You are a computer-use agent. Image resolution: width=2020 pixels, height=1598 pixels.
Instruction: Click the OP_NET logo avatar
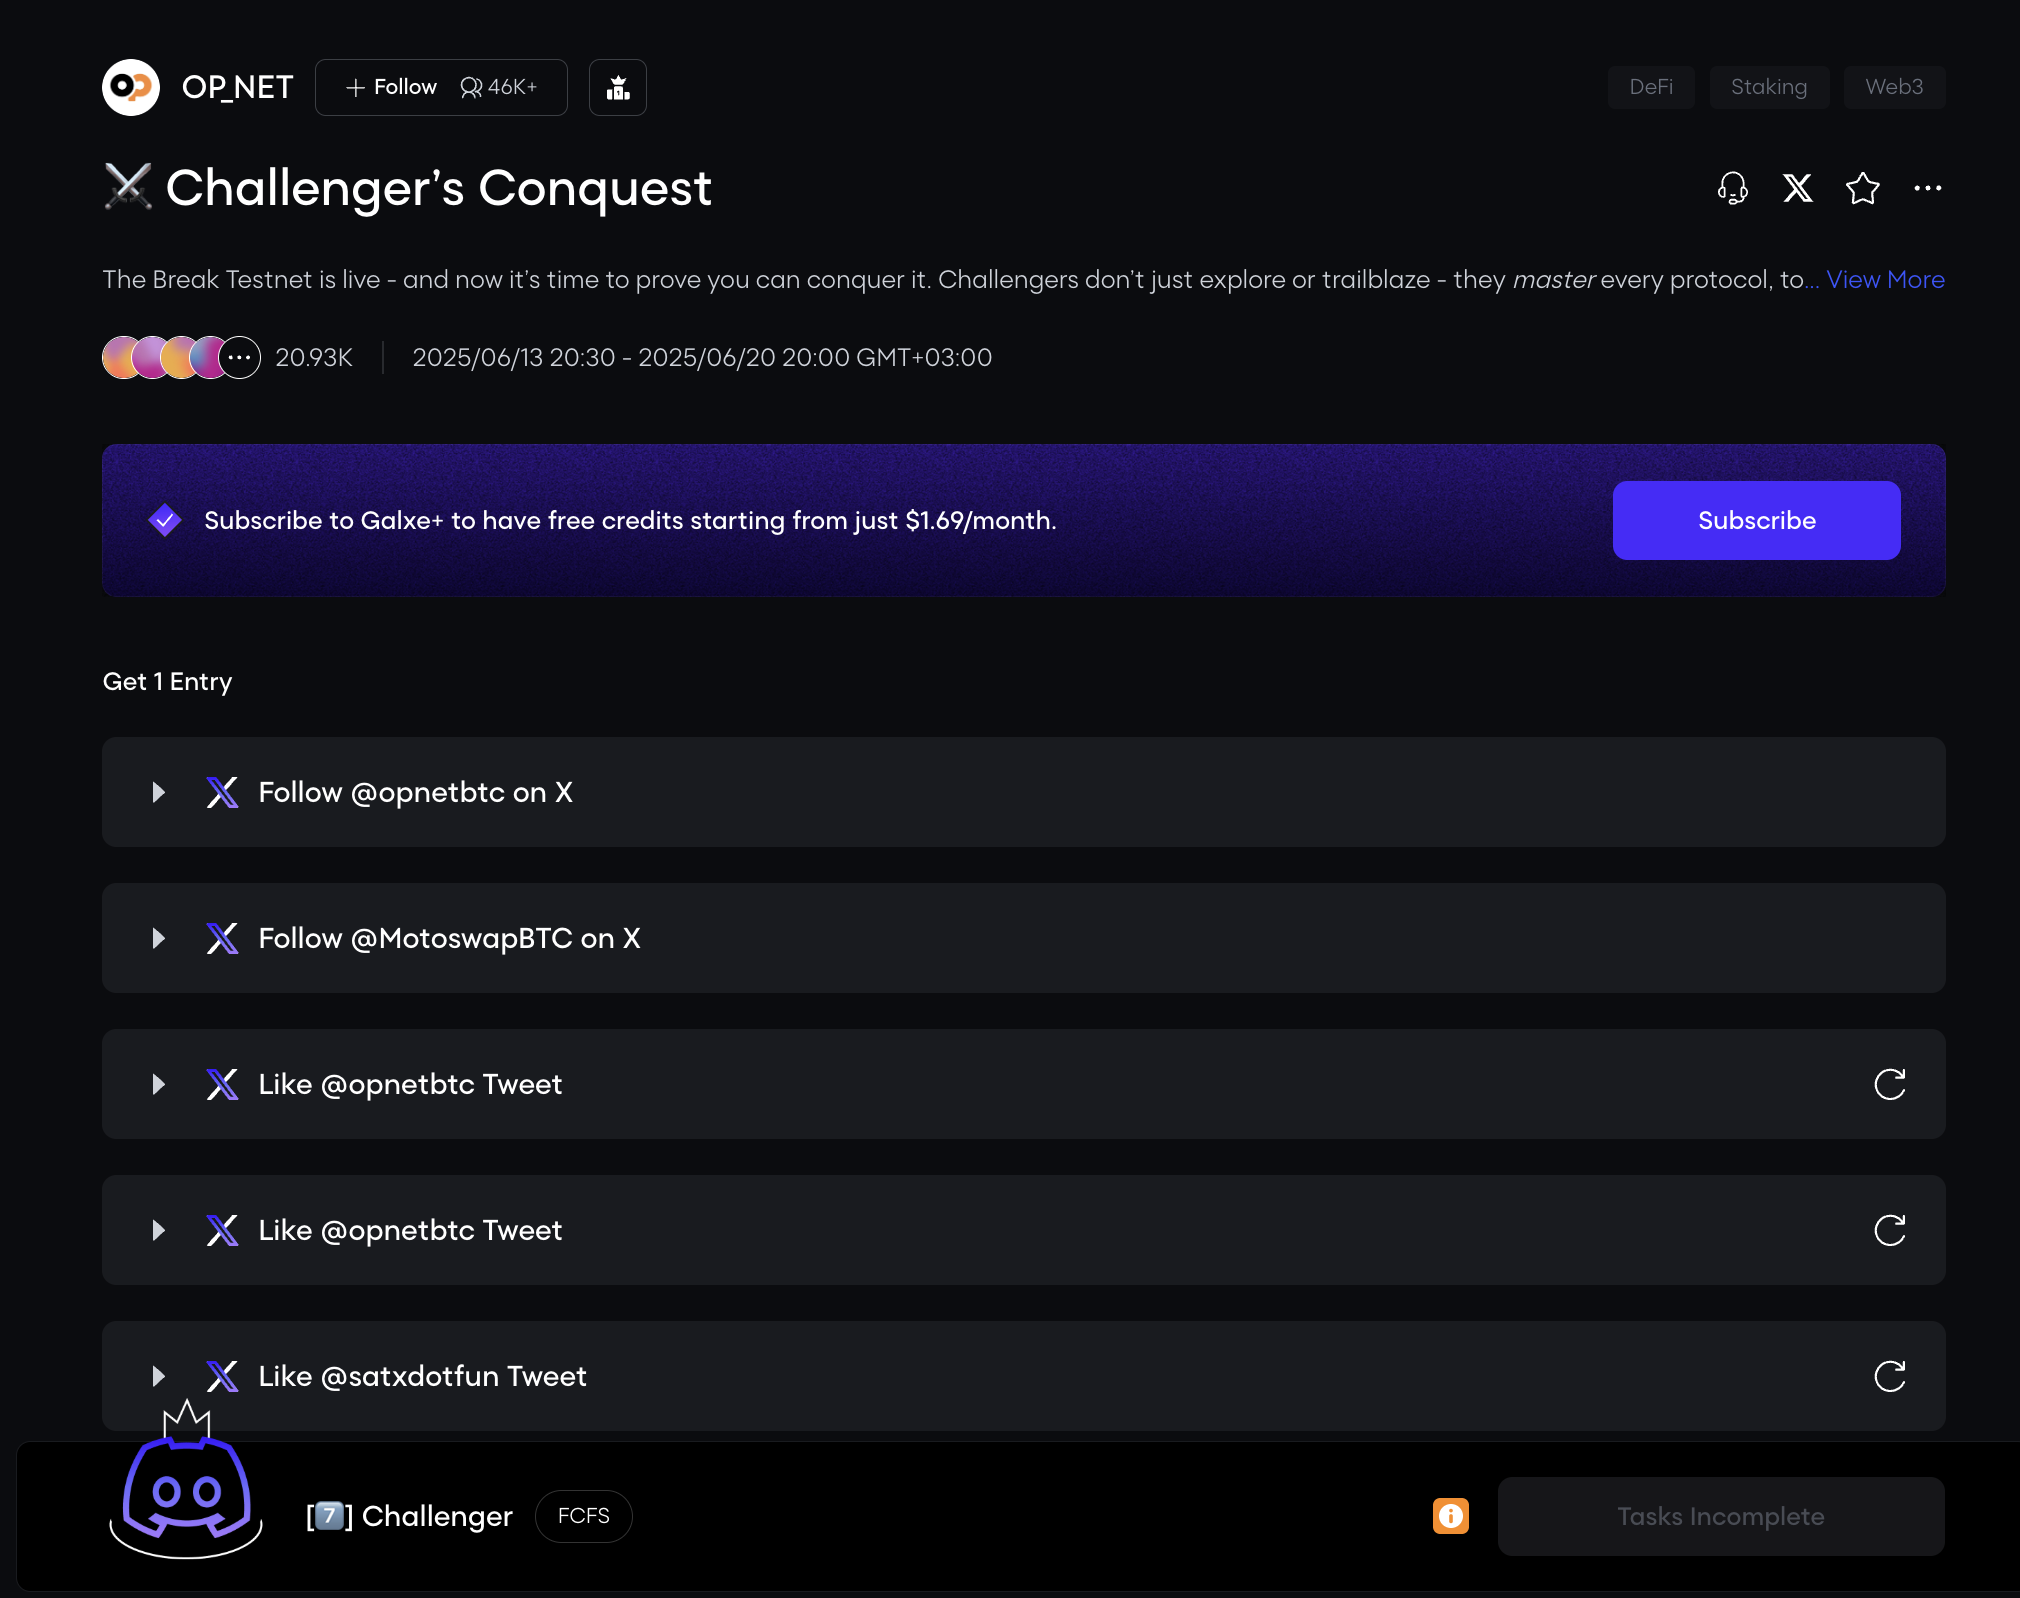tap(131, 88)
